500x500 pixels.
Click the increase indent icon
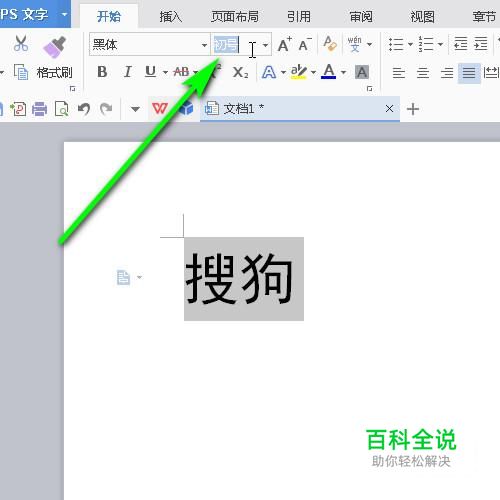coord(481,44)
